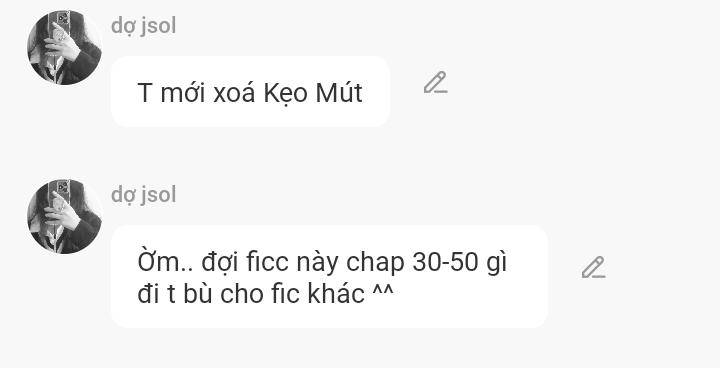Open the avatar beside the first dợ jsol message
Viewport: 720px width, 368px height.
point(64,47)
